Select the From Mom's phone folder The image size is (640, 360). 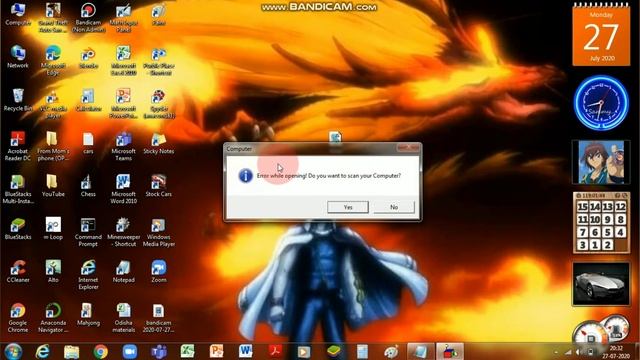pyautogui.click(x=53, y=146)
